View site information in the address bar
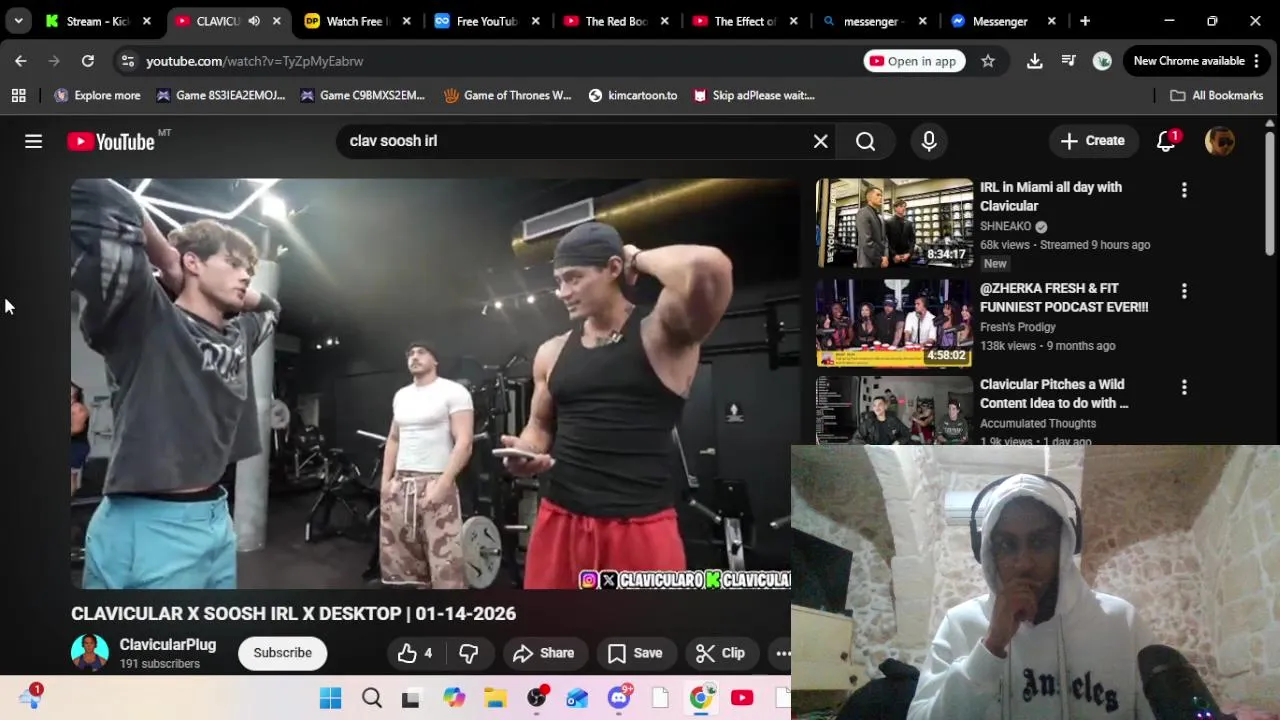 (x=127, y=61)
